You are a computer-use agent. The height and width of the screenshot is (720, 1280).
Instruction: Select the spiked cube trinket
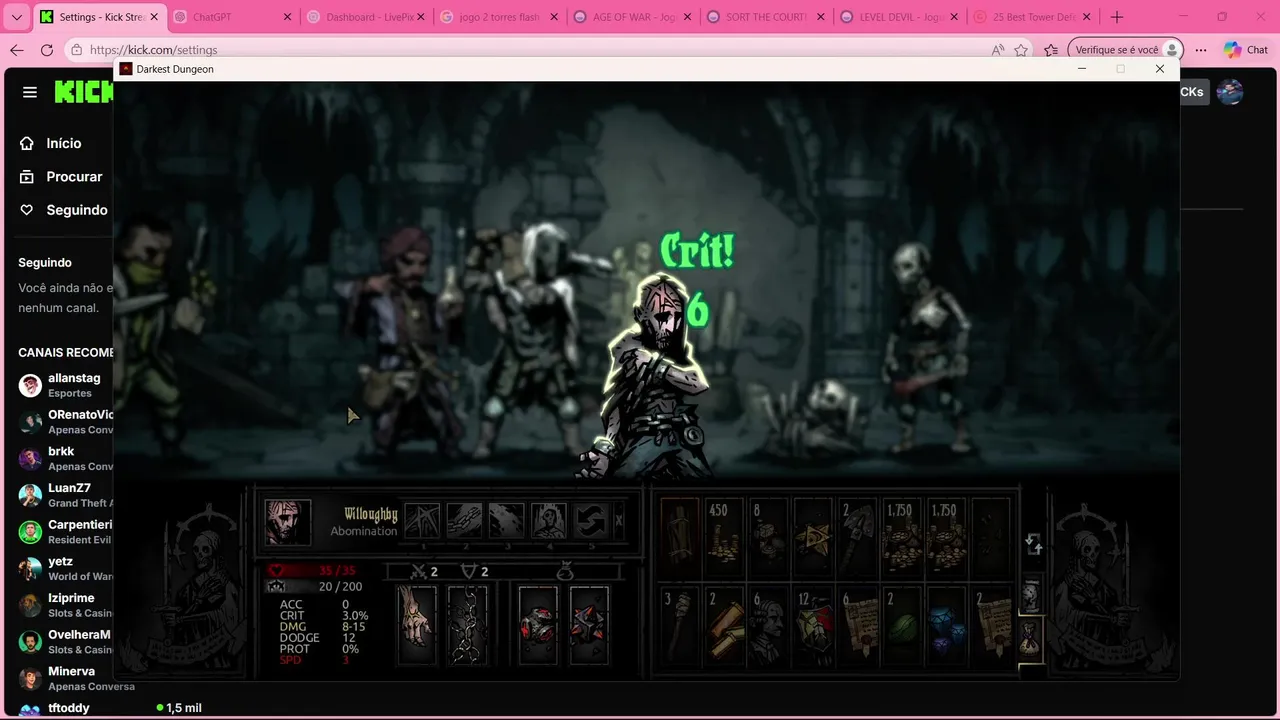click(588, 625)
